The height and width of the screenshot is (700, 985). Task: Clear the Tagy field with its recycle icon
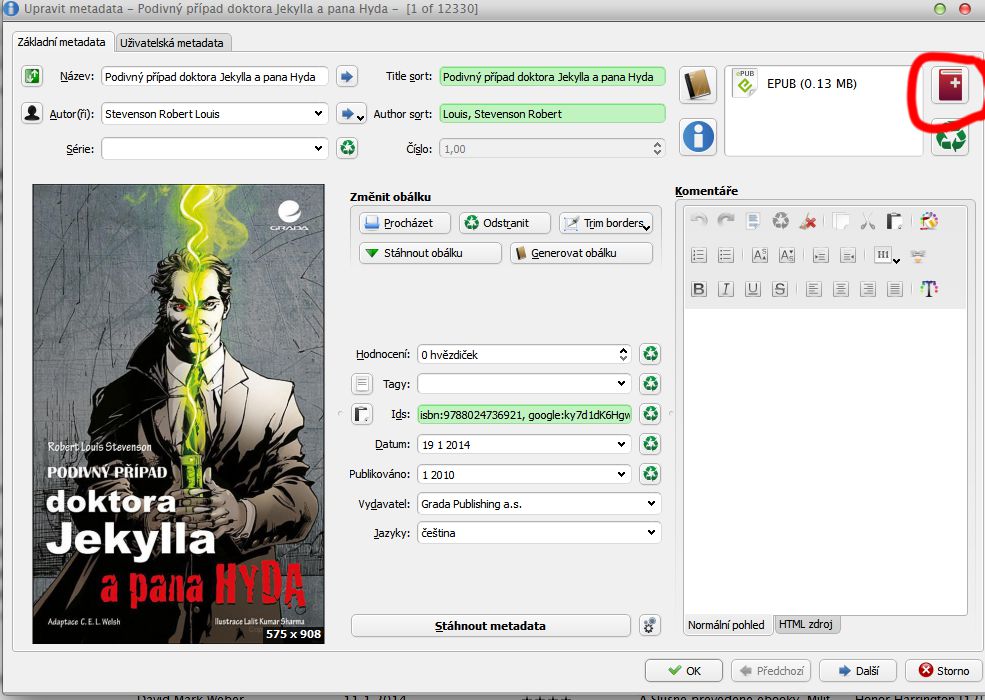click(651, 383)
